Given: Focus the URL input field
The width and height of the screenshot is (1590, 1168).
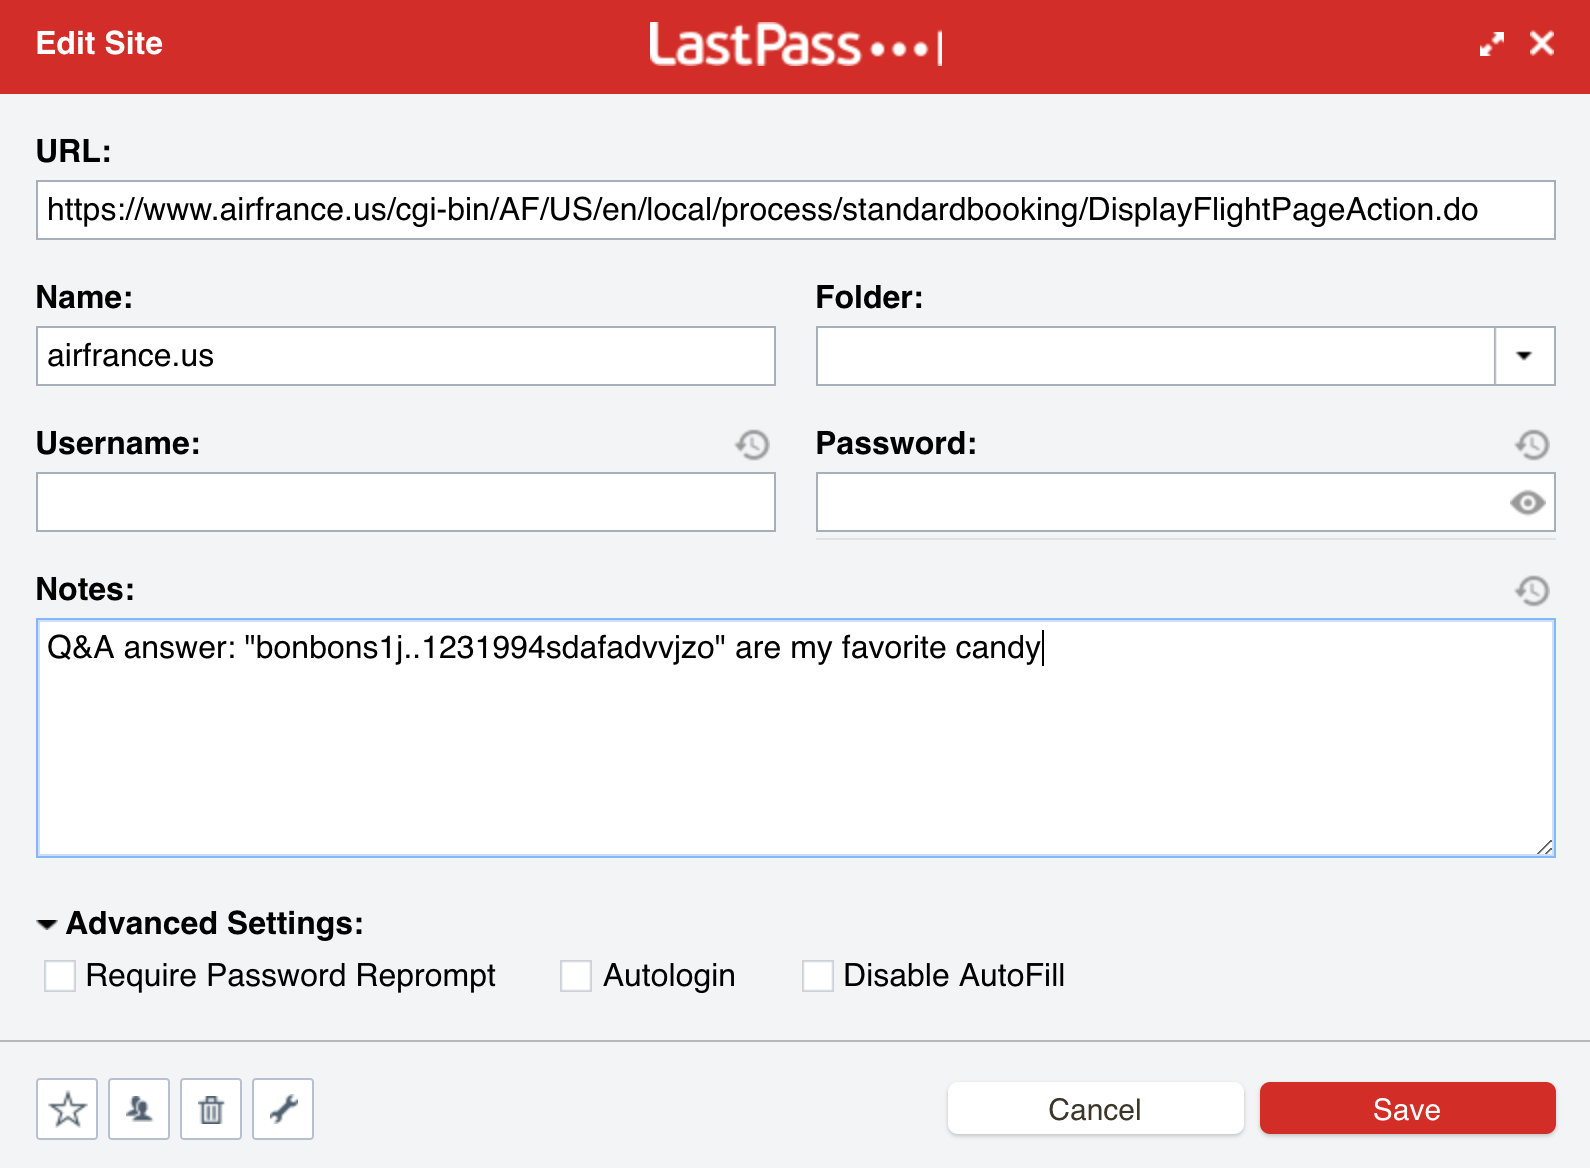Looking at the screenshot, I should pyautogui.click(x=795, y=210).
